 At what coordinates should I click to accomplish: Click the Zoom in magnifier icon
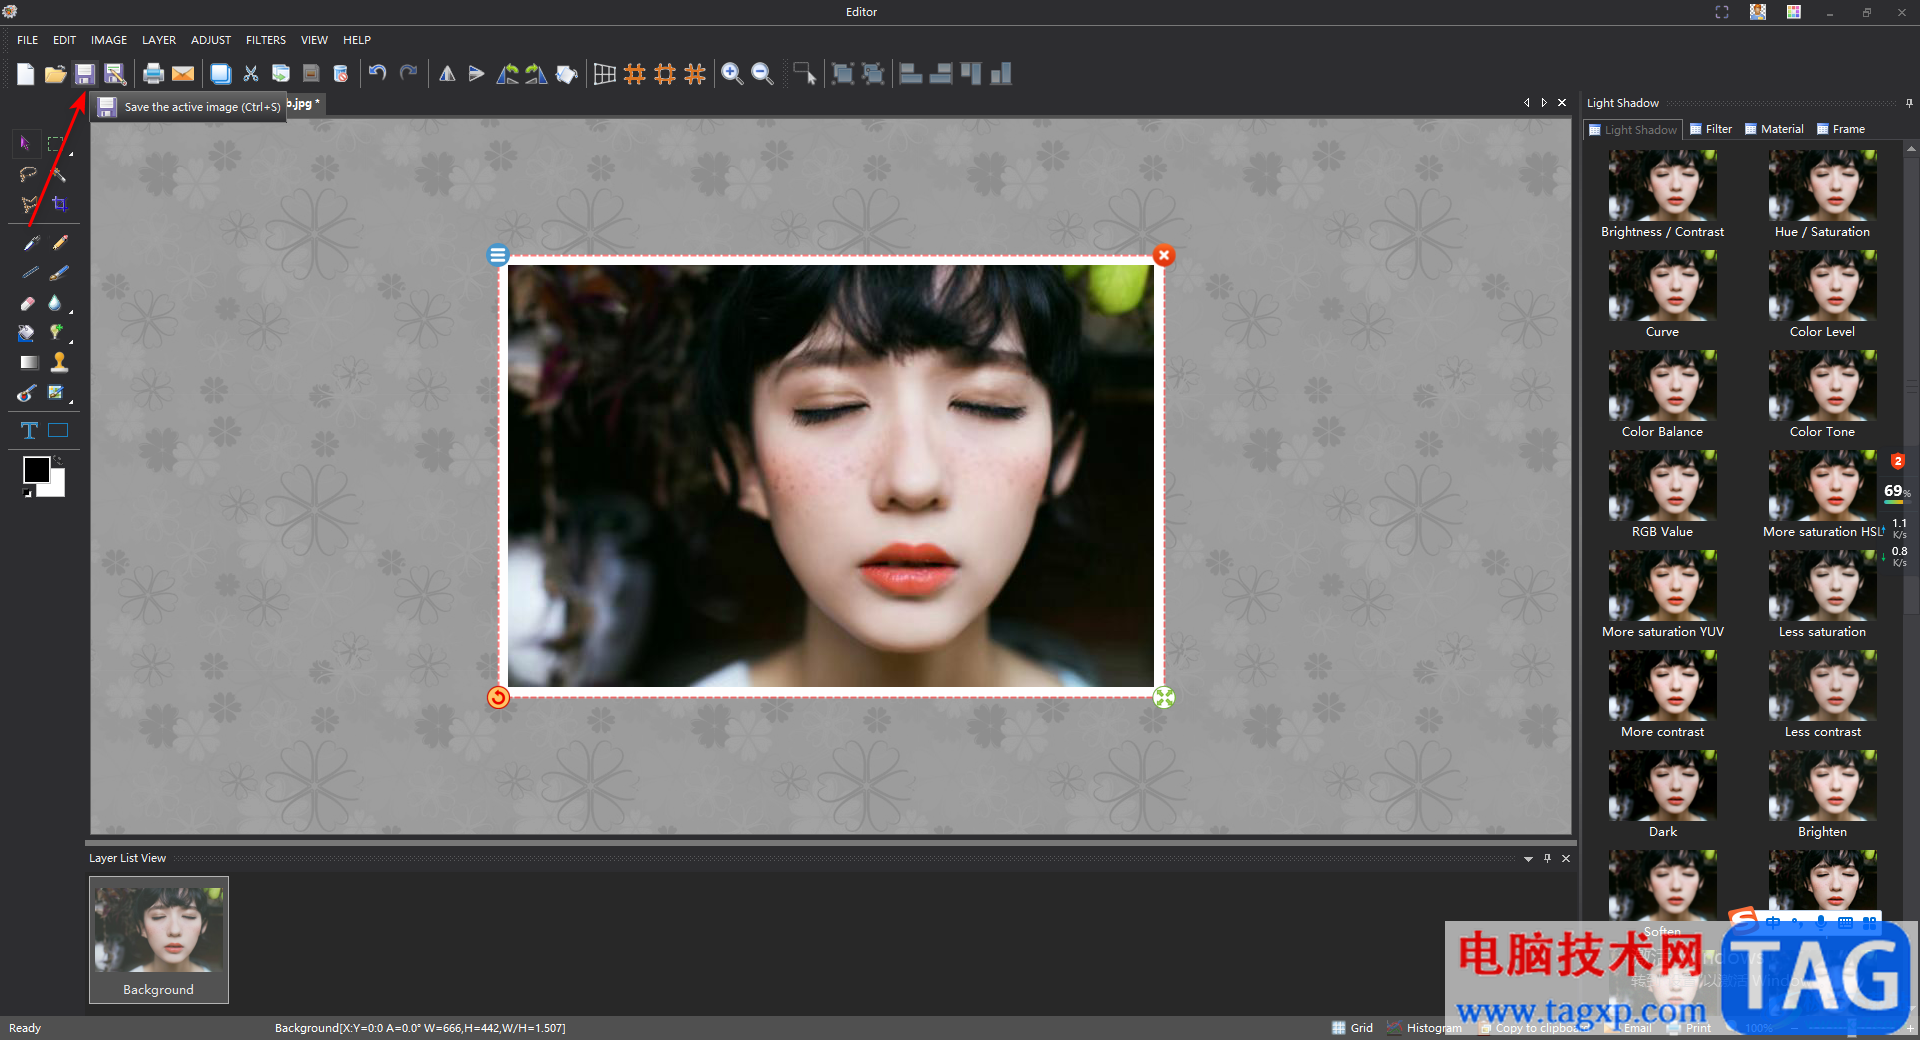[x=732, y=74]
